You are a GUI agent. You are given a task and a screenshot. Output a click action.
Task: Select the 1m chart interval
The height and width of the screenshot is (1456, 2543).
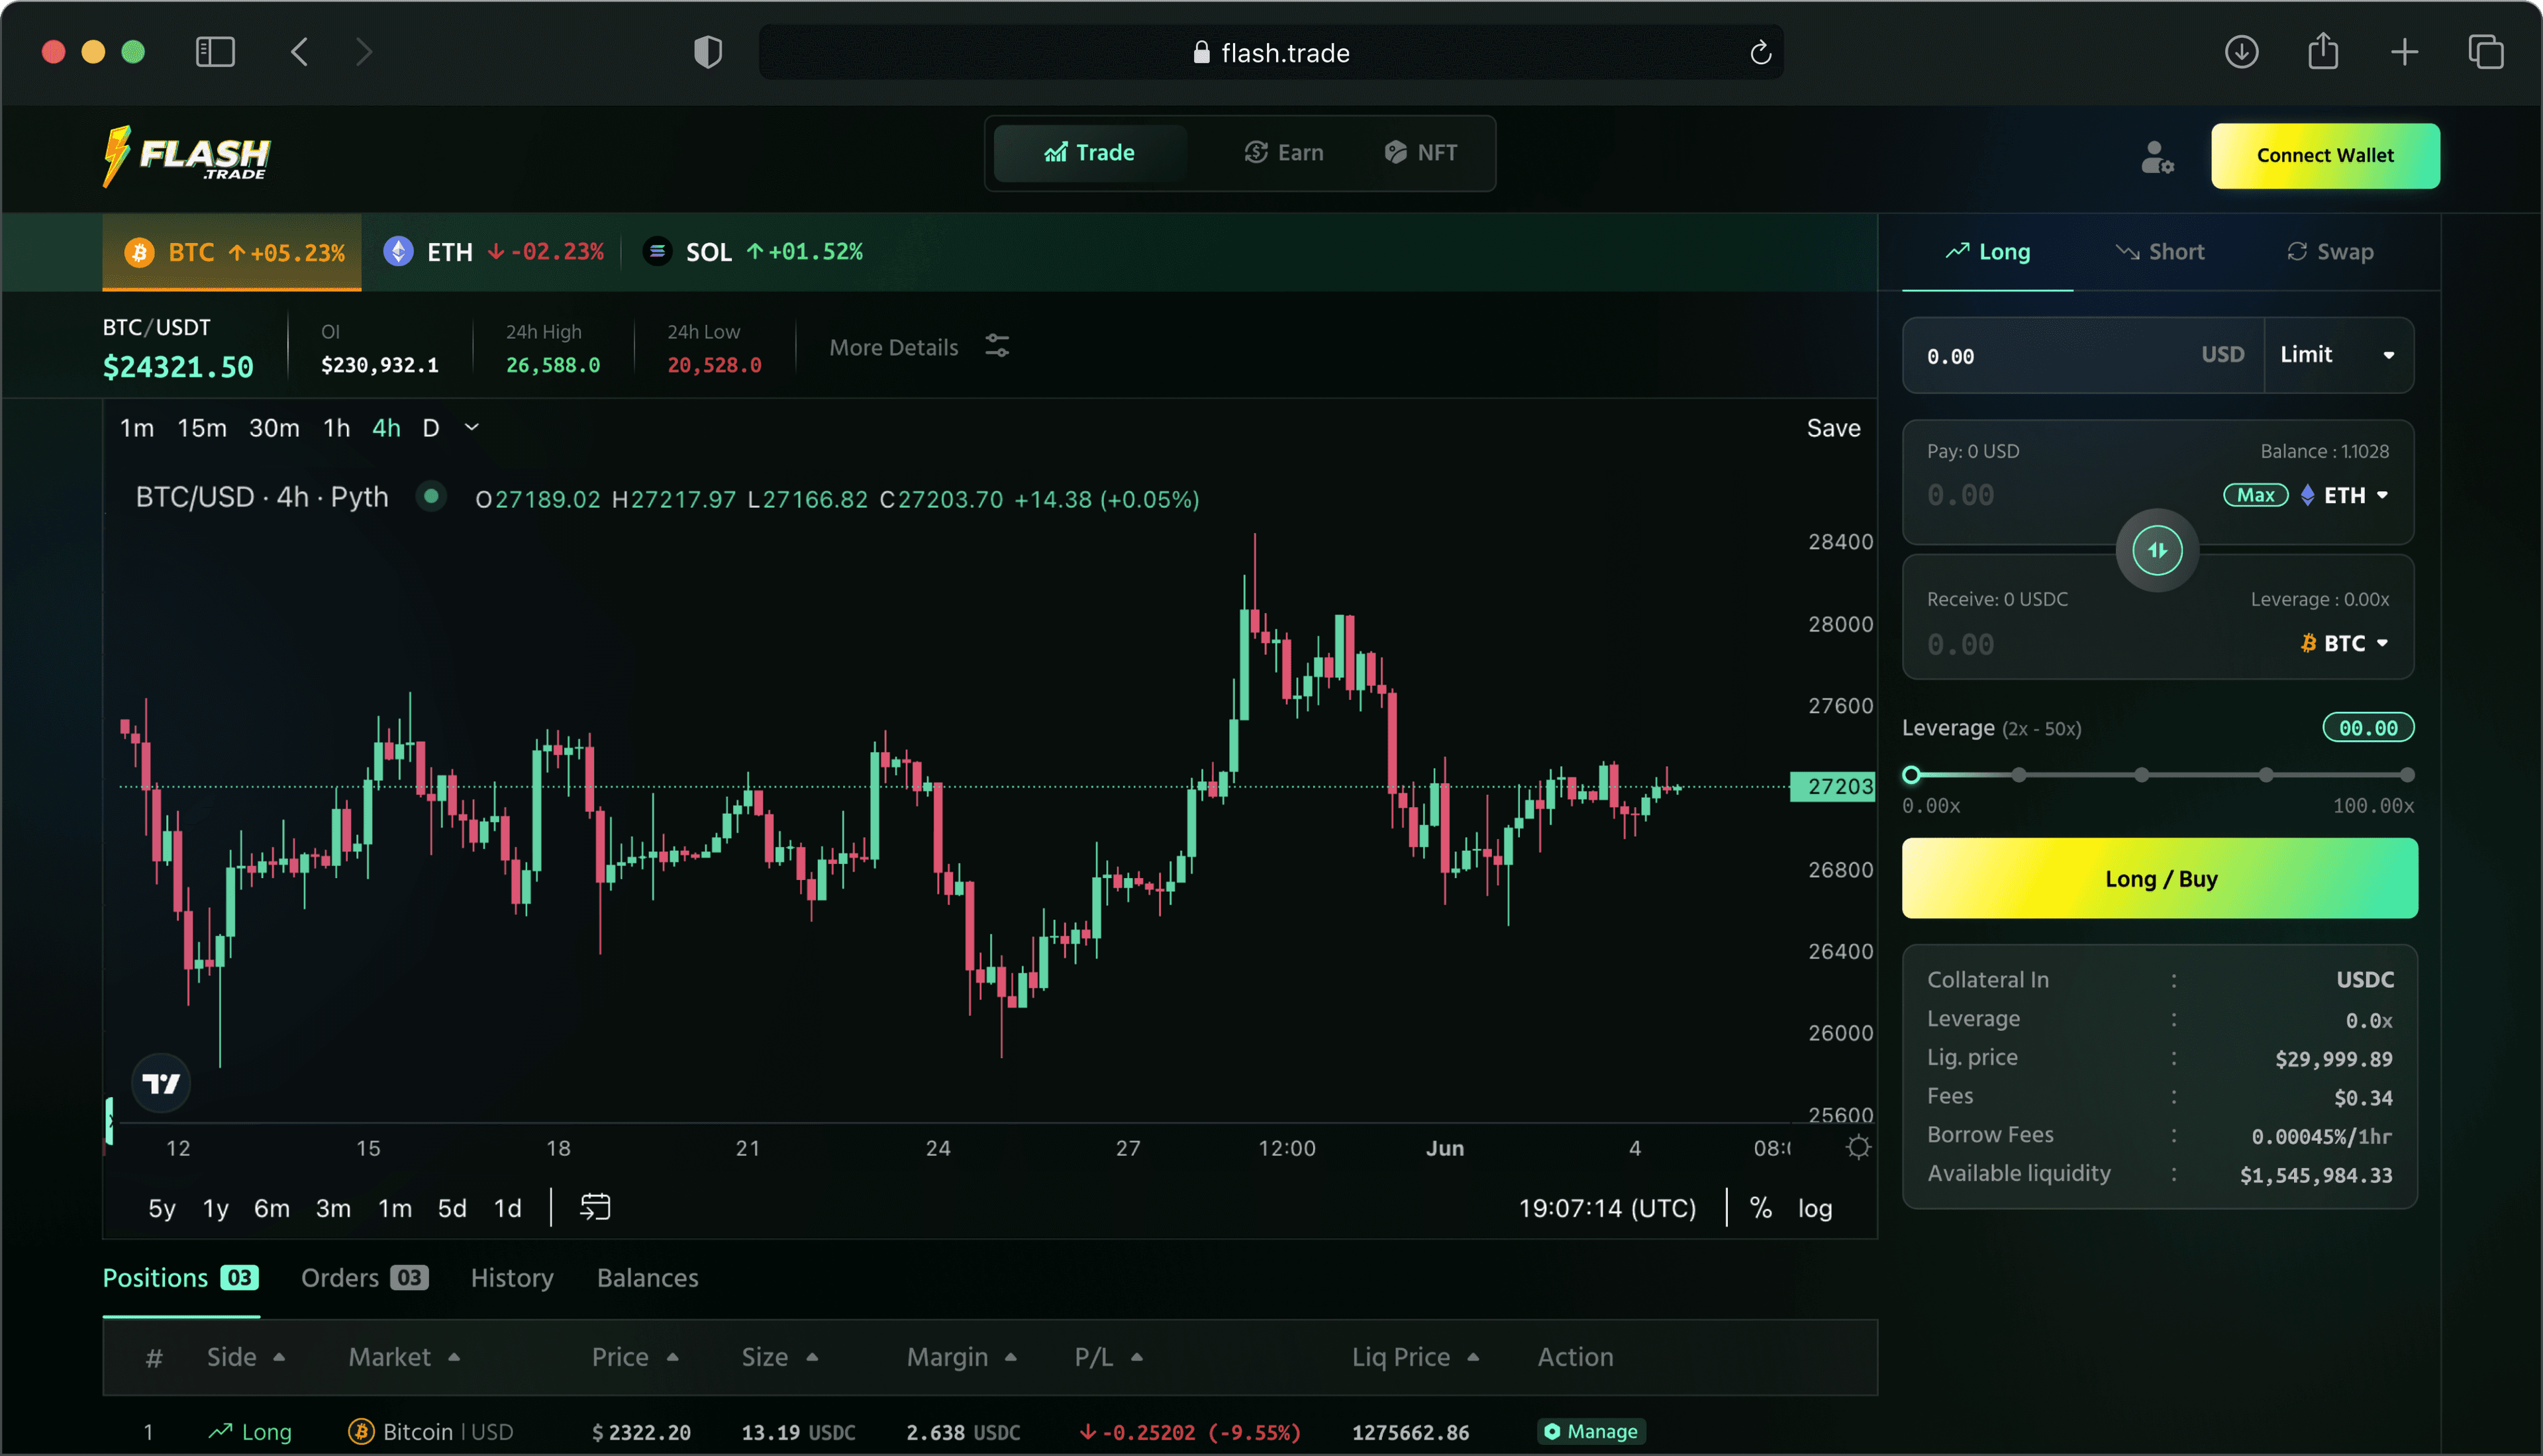click(137, 428)
